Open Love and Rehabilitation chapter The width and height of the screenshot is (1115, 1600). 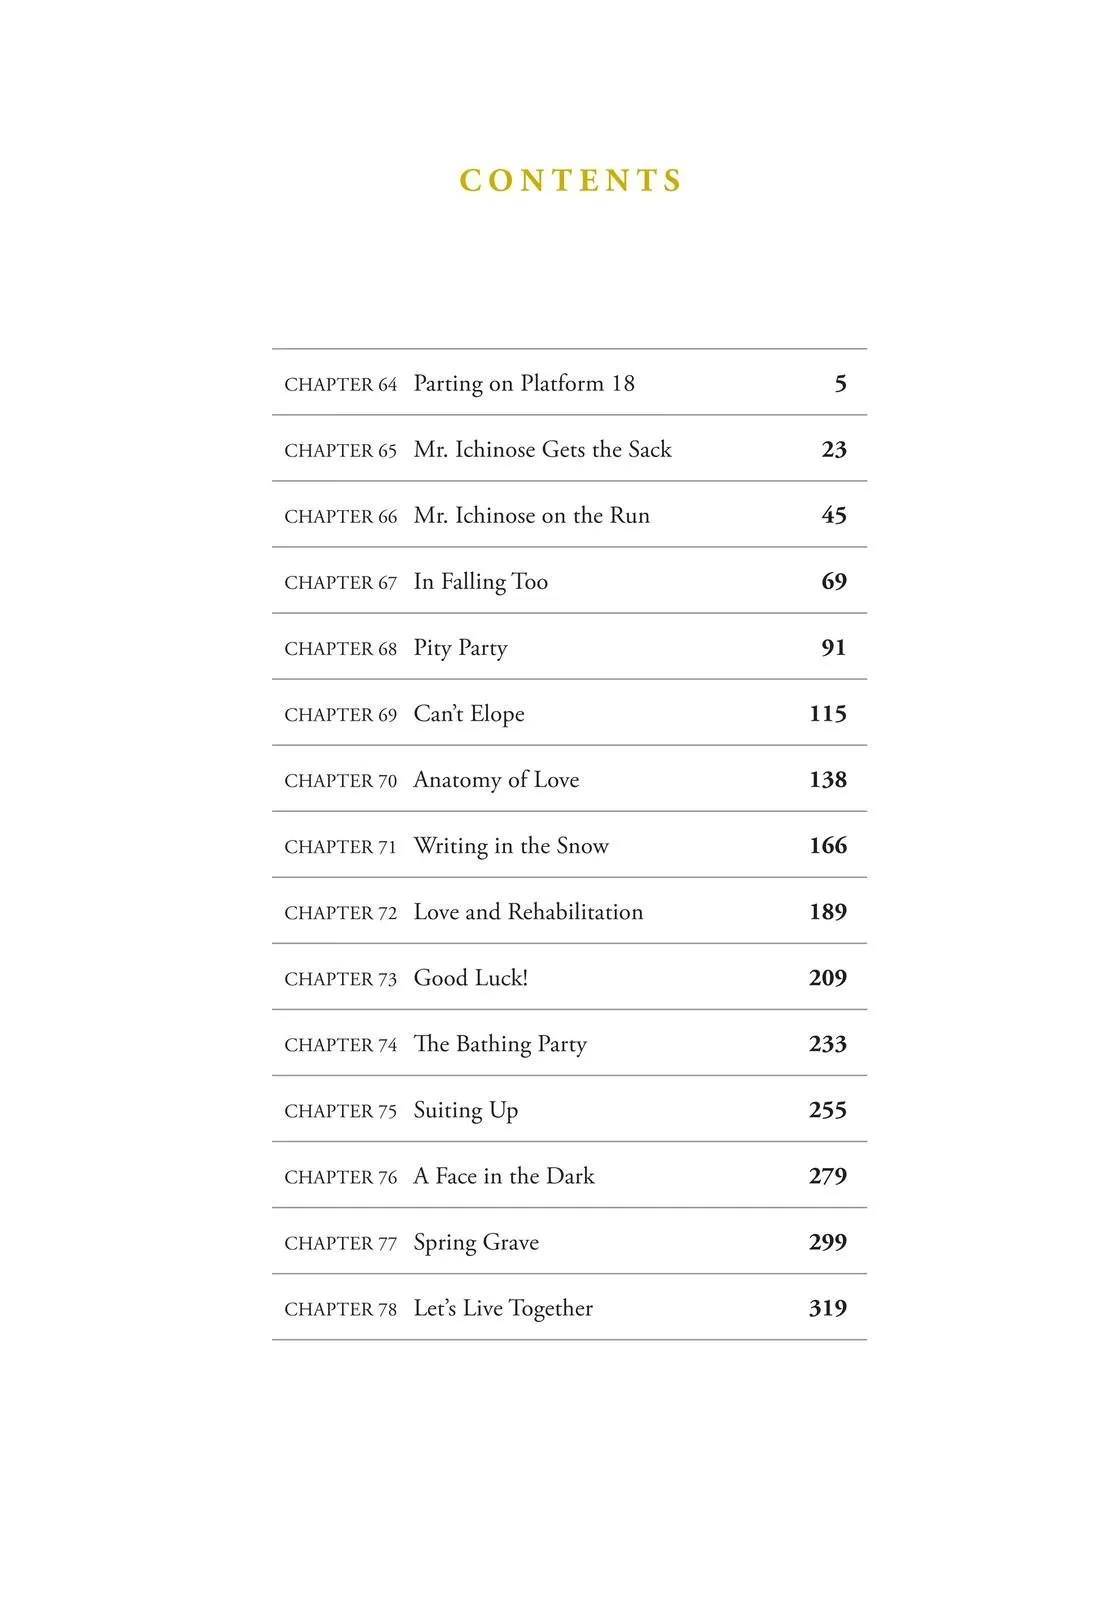click(569, 911)
